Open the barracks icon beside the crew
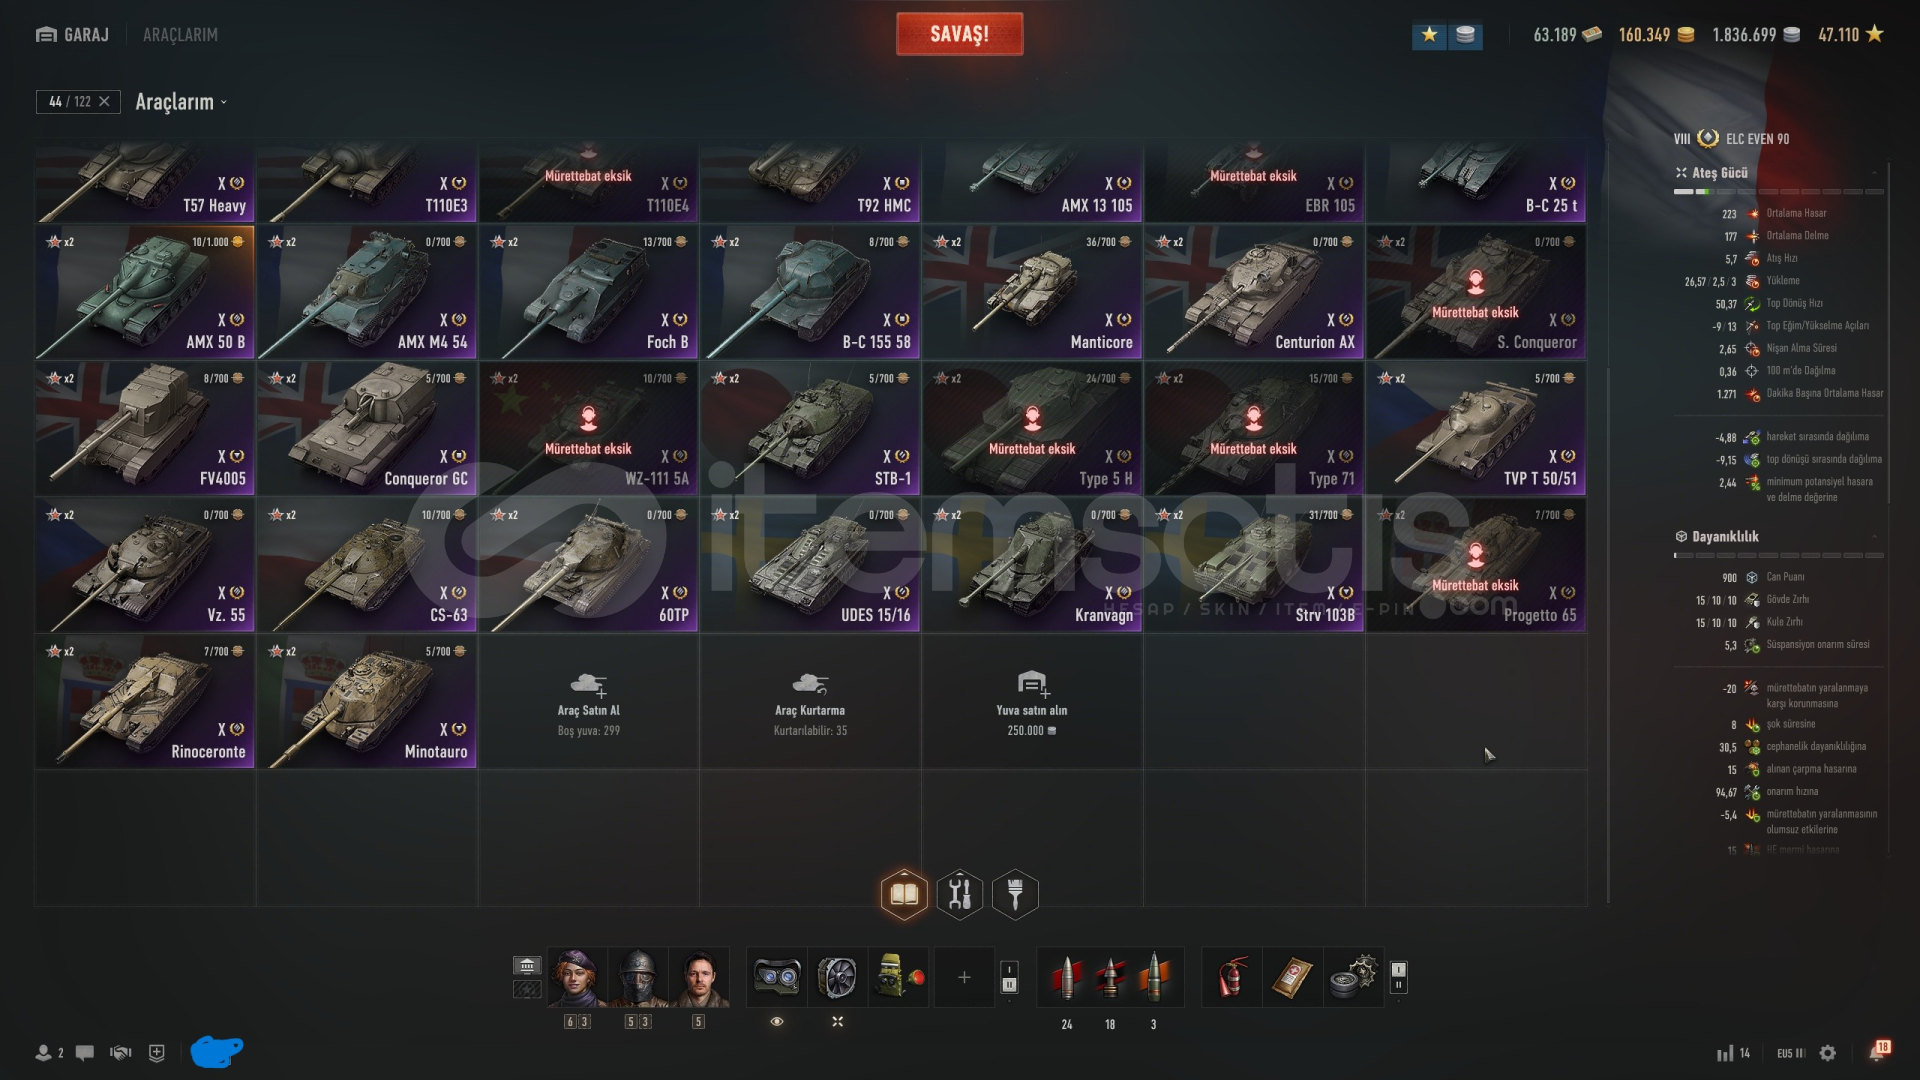Image resolution: width=1920 pixels, height=1080 pixels. 527,966
